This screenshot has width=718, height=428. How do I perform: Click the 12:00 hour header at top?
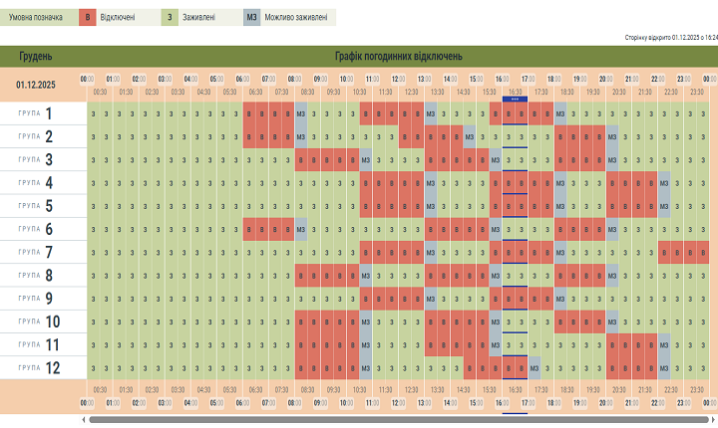pyautogui.click(x=398, y=78)
